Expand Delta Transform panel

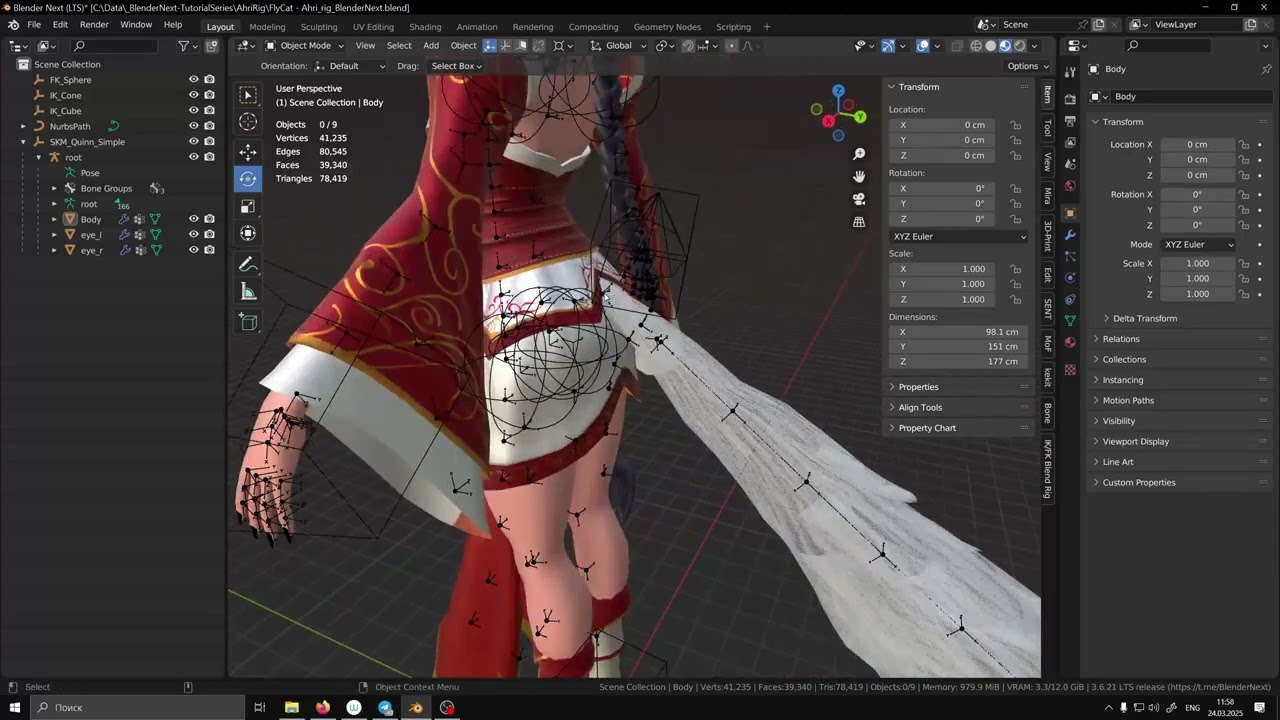coord(1144,318)
